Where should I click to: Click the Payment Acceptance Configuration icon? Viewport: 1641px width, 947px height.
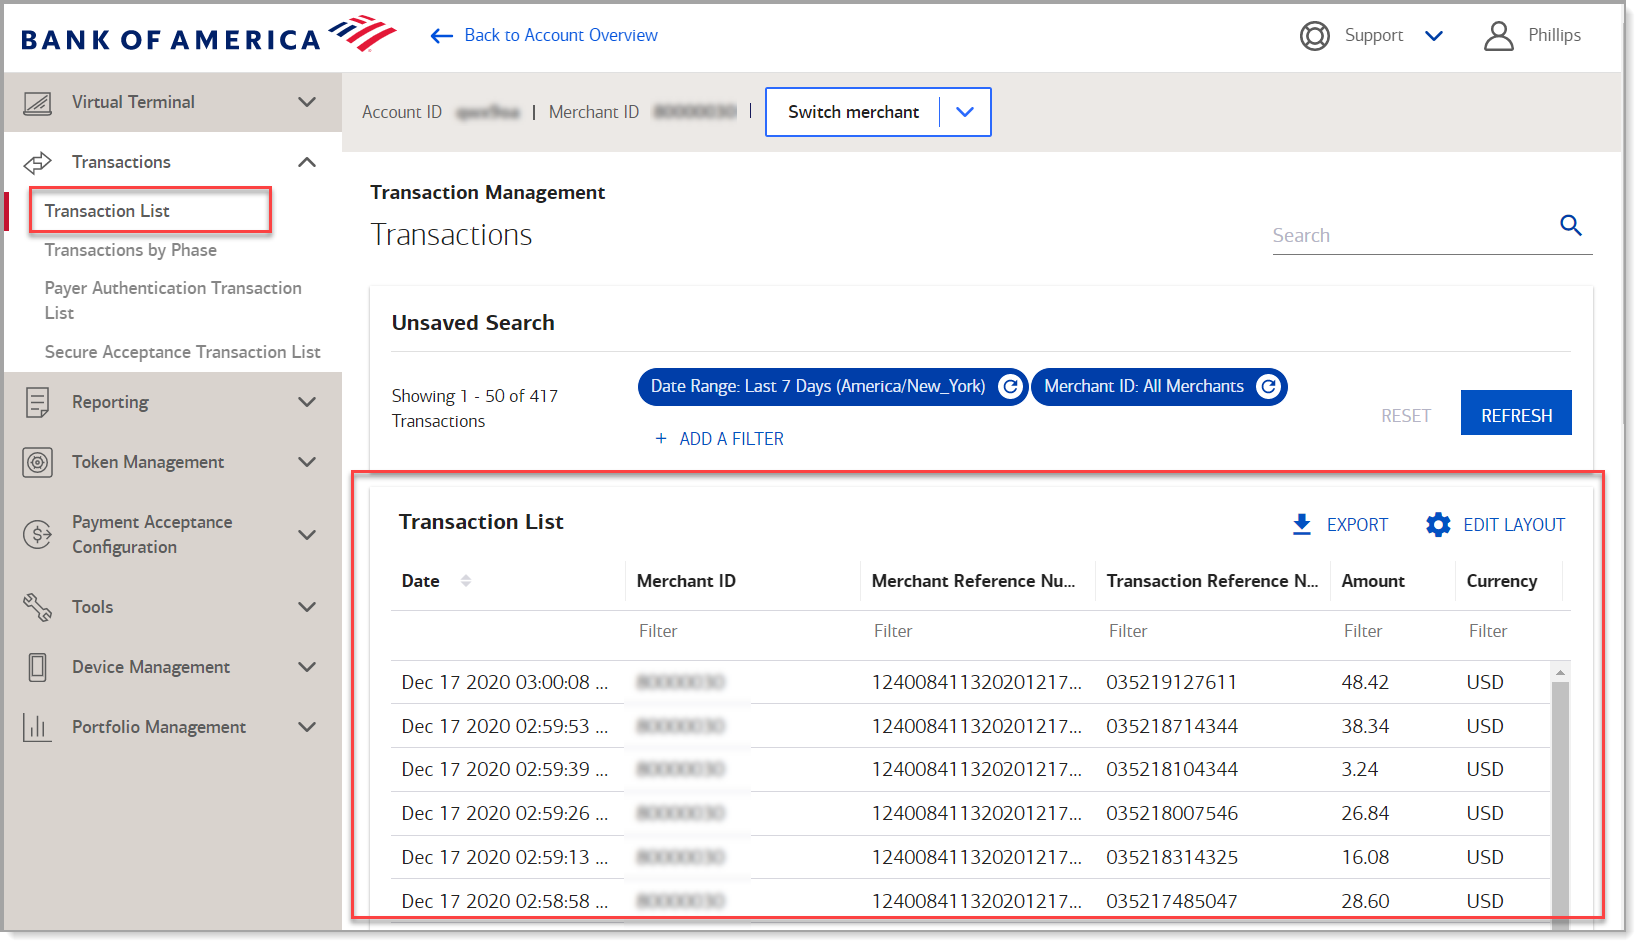[x=37, y=535]
